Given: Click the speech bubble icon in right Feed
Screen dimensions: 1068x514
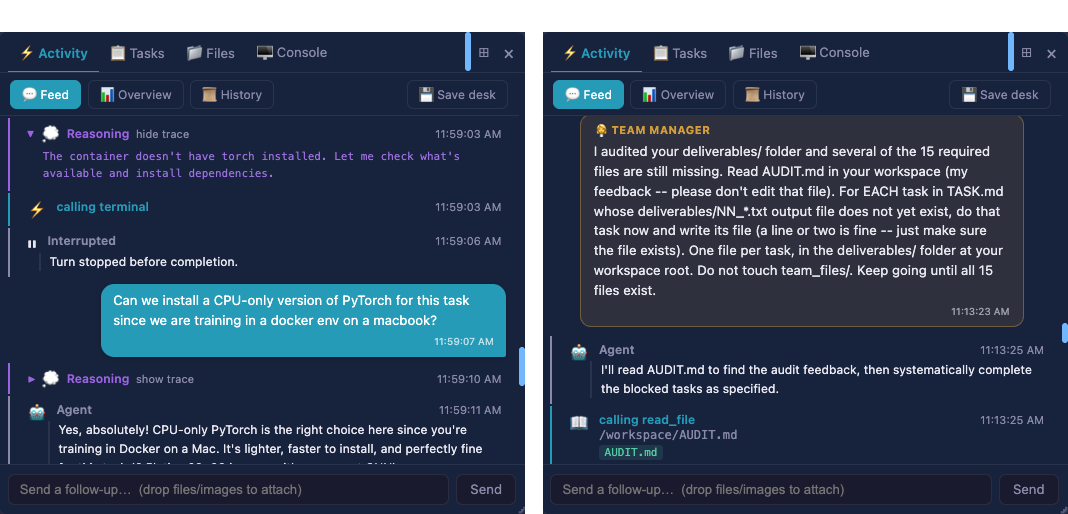Looking at the screenshot, I should [572, 95].
